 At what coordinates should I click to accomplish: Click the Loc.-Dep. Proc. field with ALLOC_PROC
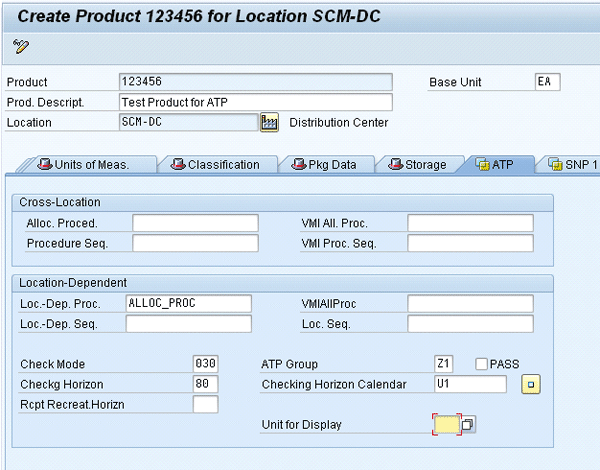point(187,303)
